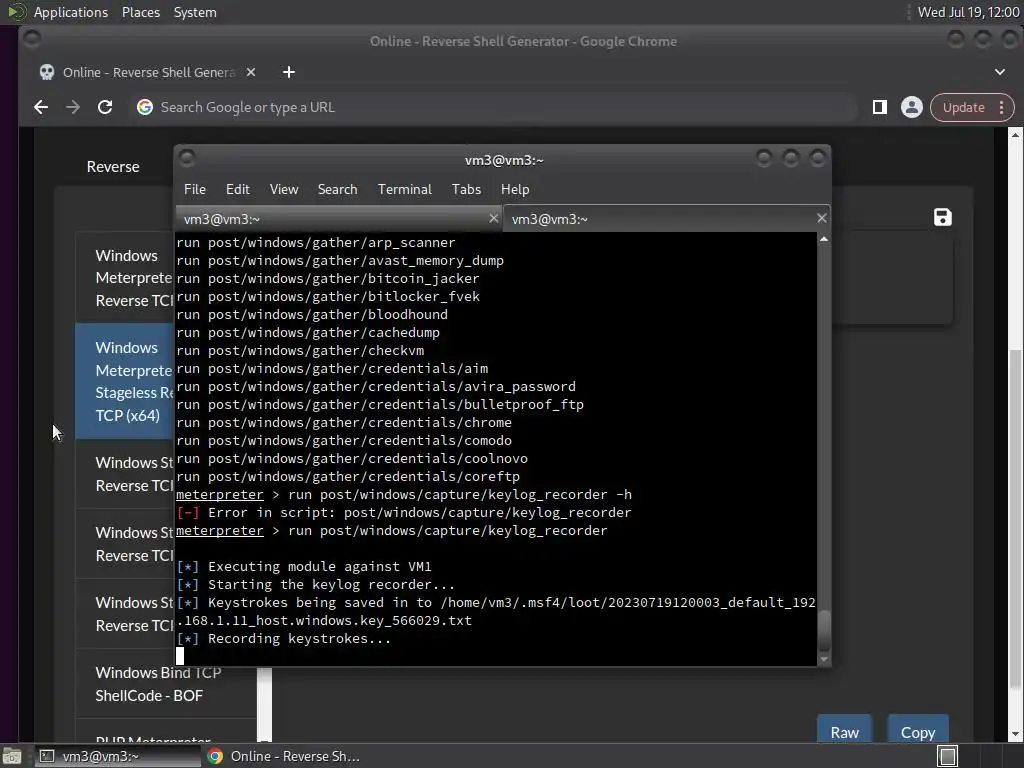Click line 'Executing module against VM1'
Image resolution: width=1024 pixels, height=768 pixels.
click(304, 567)
